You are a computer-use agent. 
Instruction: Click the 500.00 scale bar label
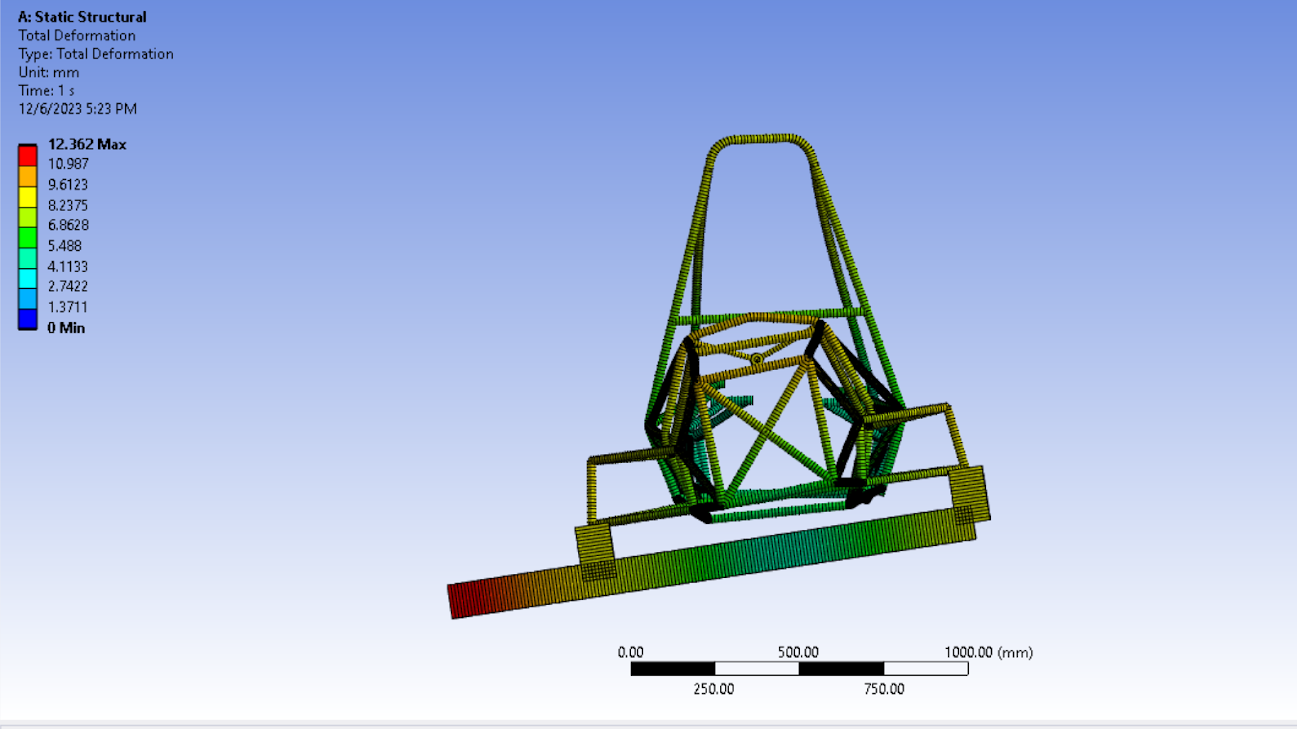pyautogui.click(x=797, y=650)
